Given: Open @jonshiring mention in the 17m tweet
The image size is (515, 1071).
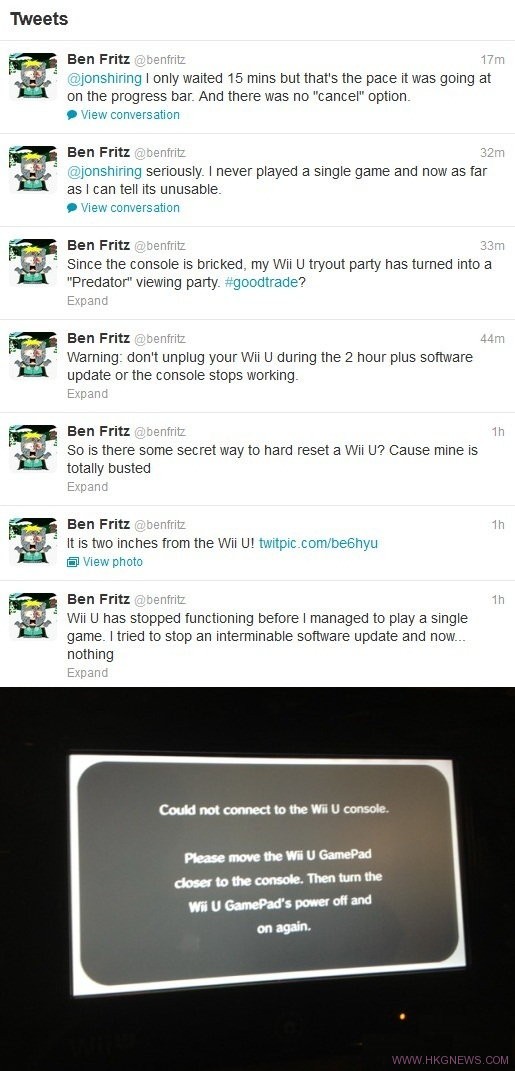Looking at the screenshot, I should (105, 79).
